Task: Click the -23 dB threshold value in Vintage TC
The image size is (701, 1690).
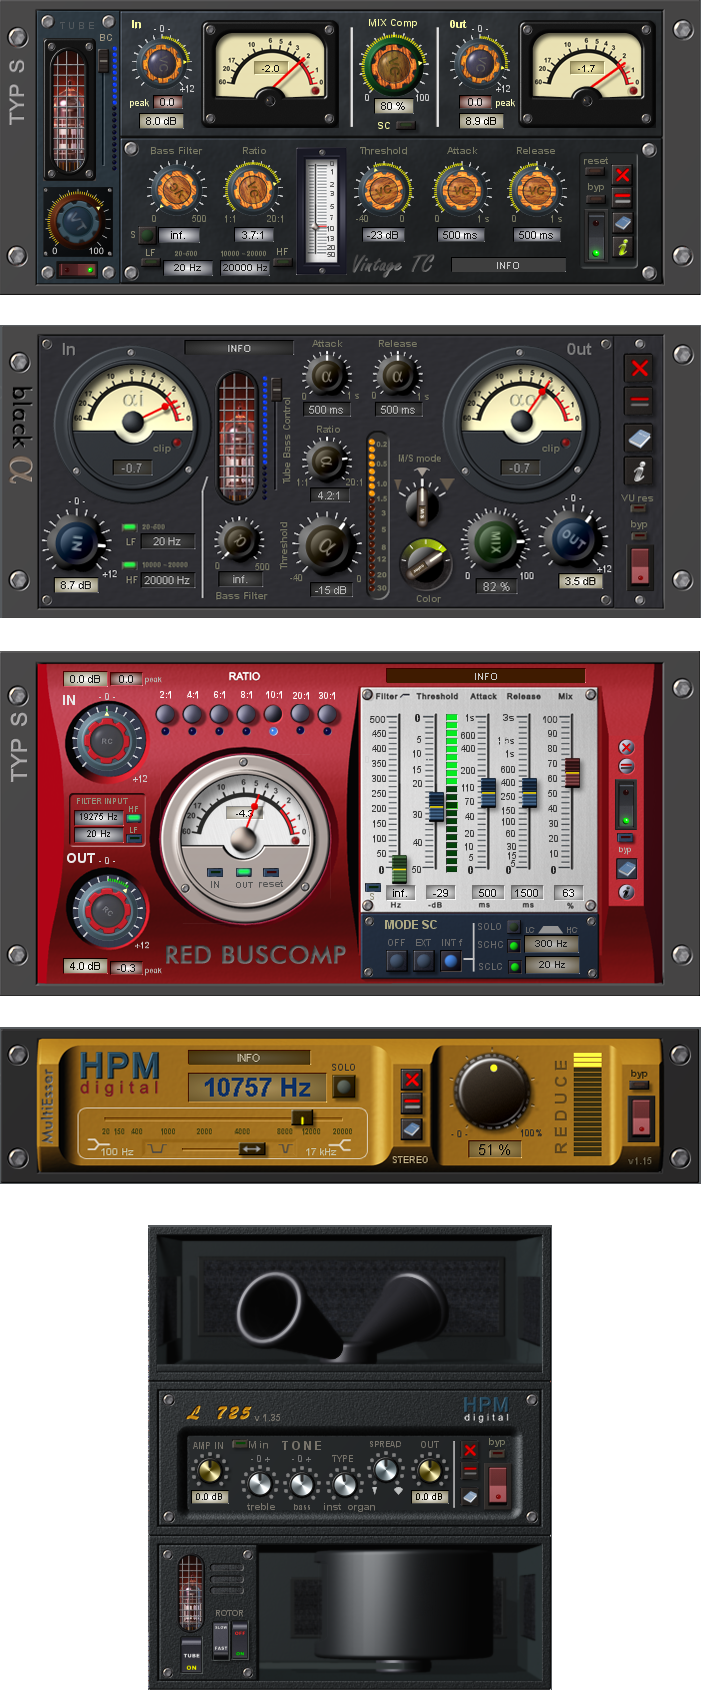Action: (x=382, y=236)
